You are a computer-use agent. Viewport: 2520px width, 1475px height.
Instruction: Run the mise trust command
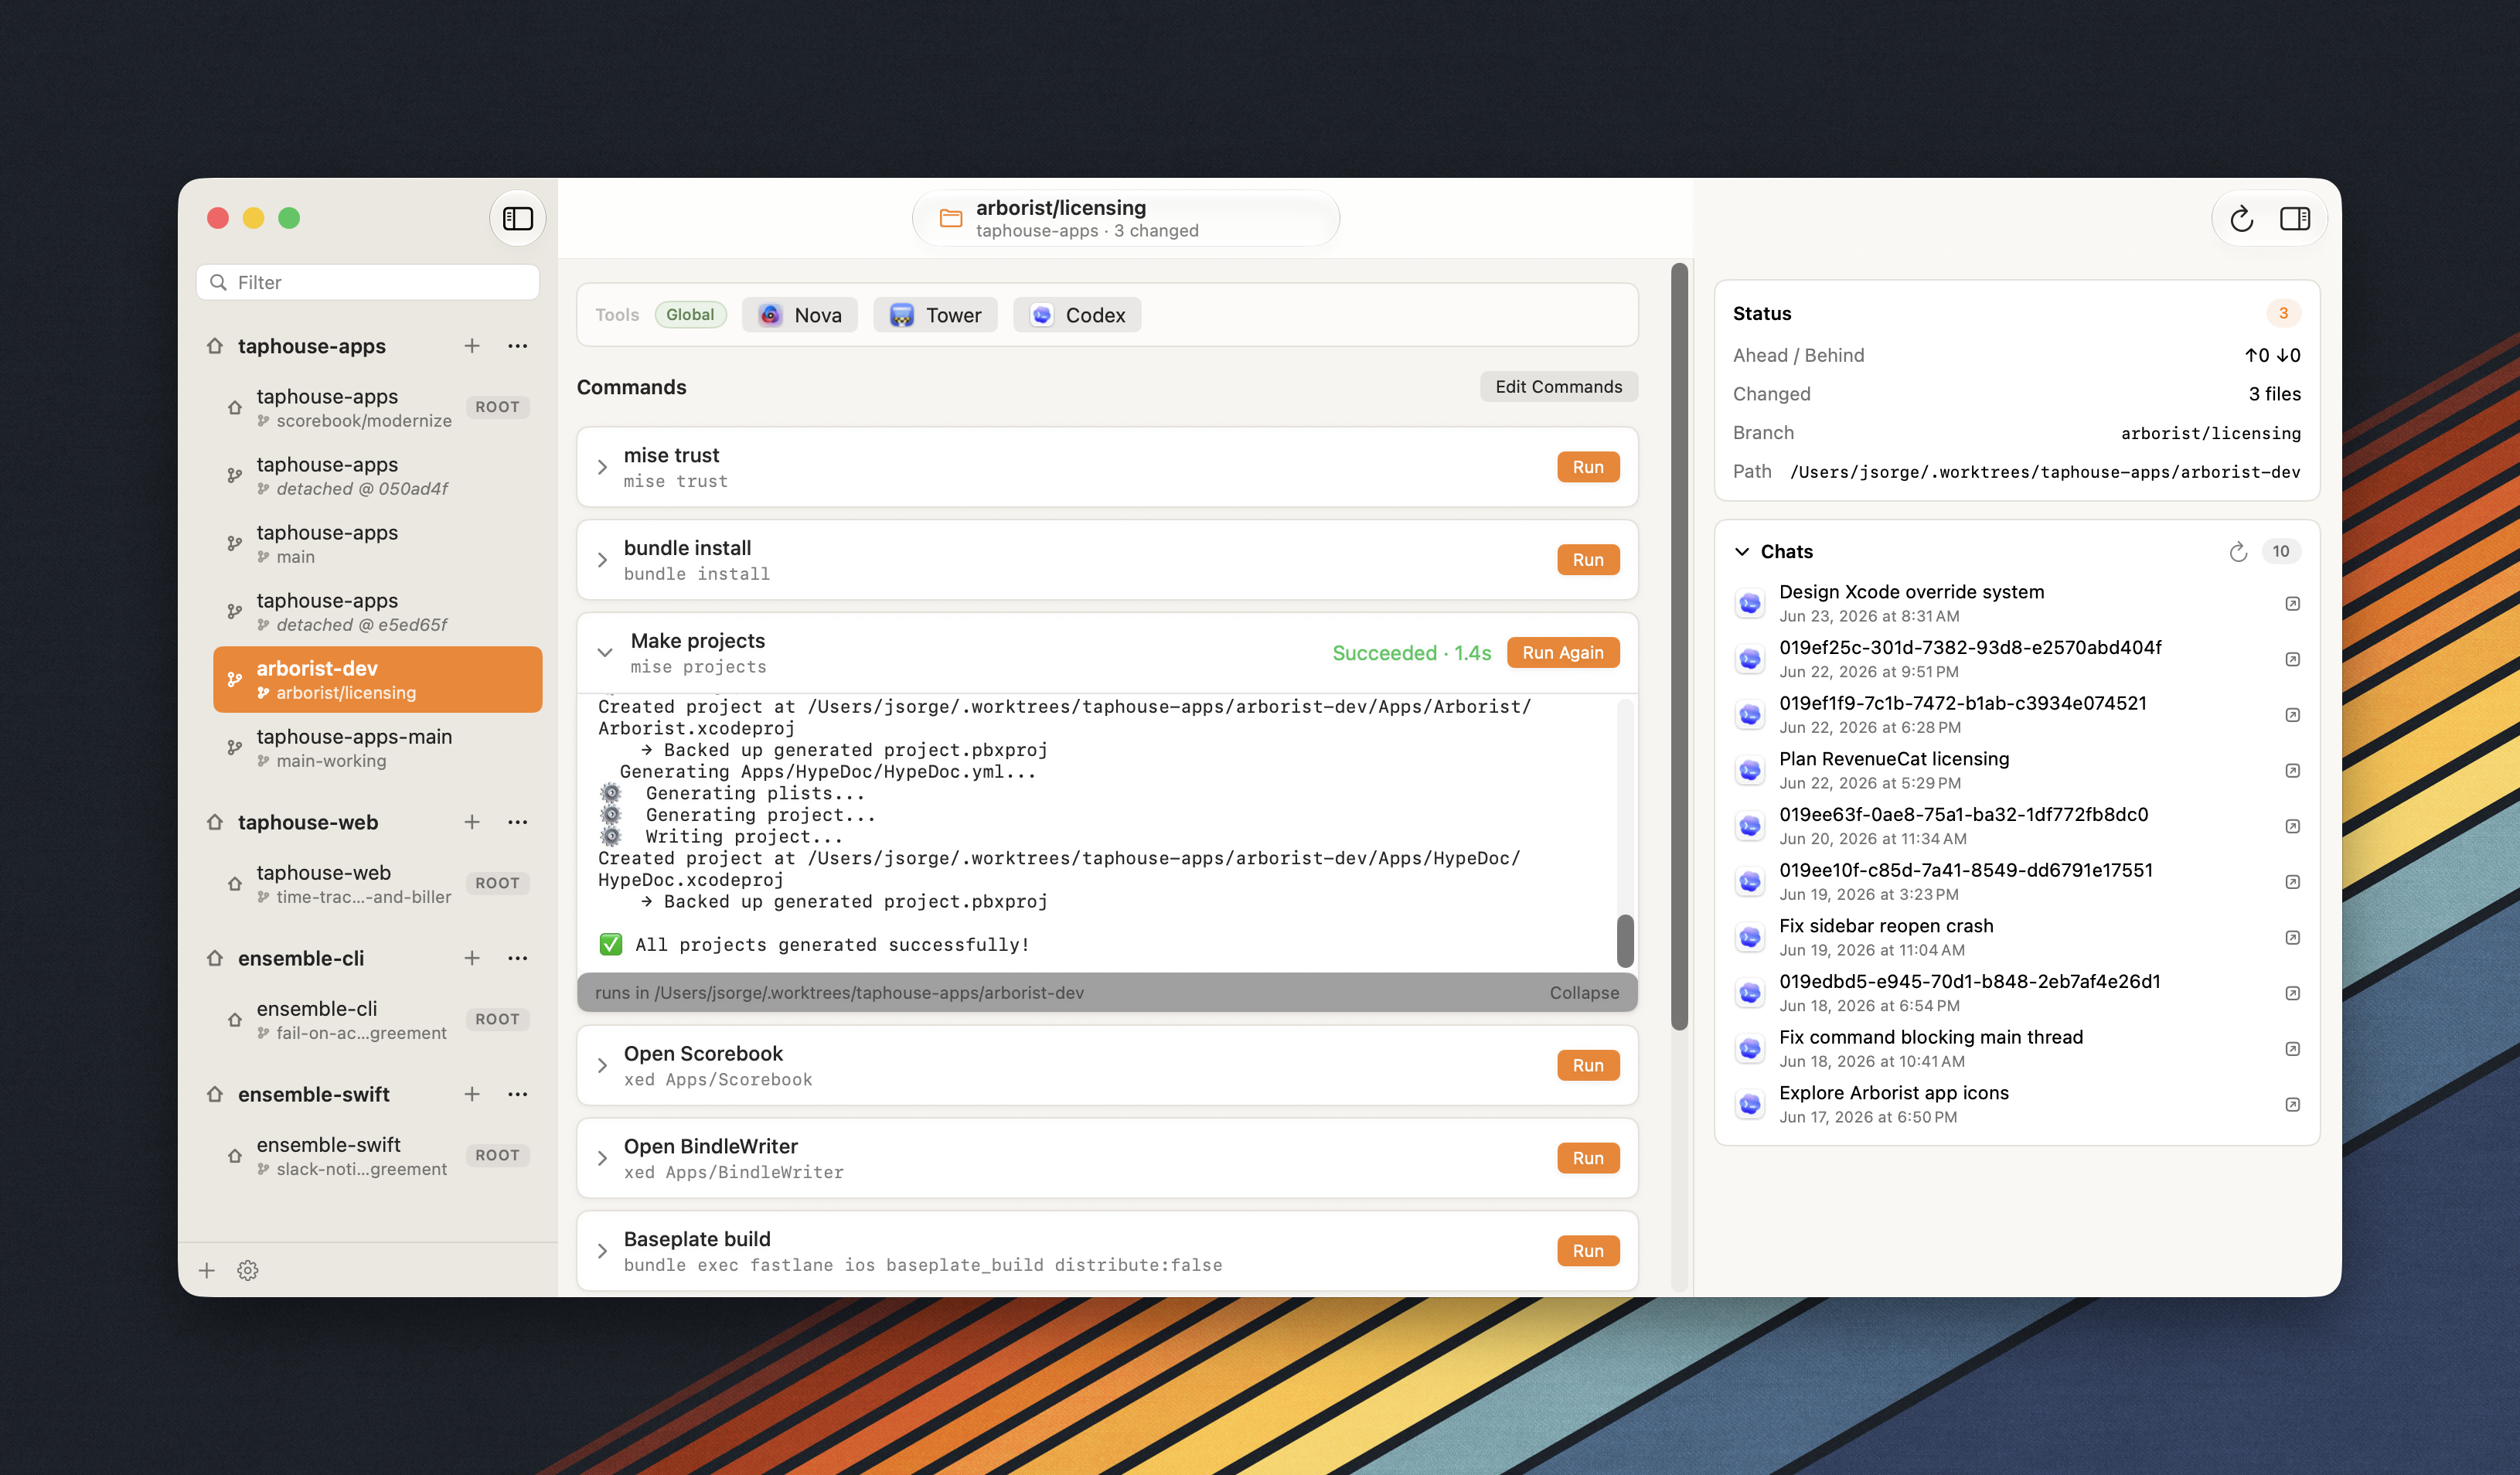[1587, 467]
